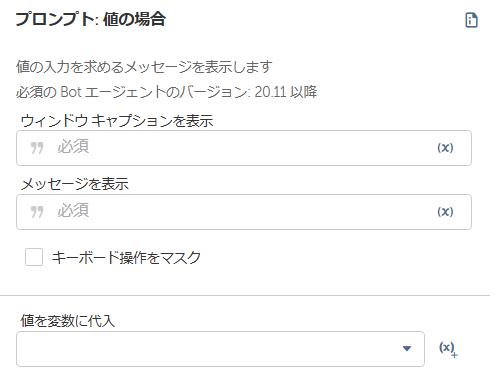This screenshot has height=384, width=504.
Task: Click the dropdown arrow in the variable selector
Action: pyautogui.click(x=407, y=349)
